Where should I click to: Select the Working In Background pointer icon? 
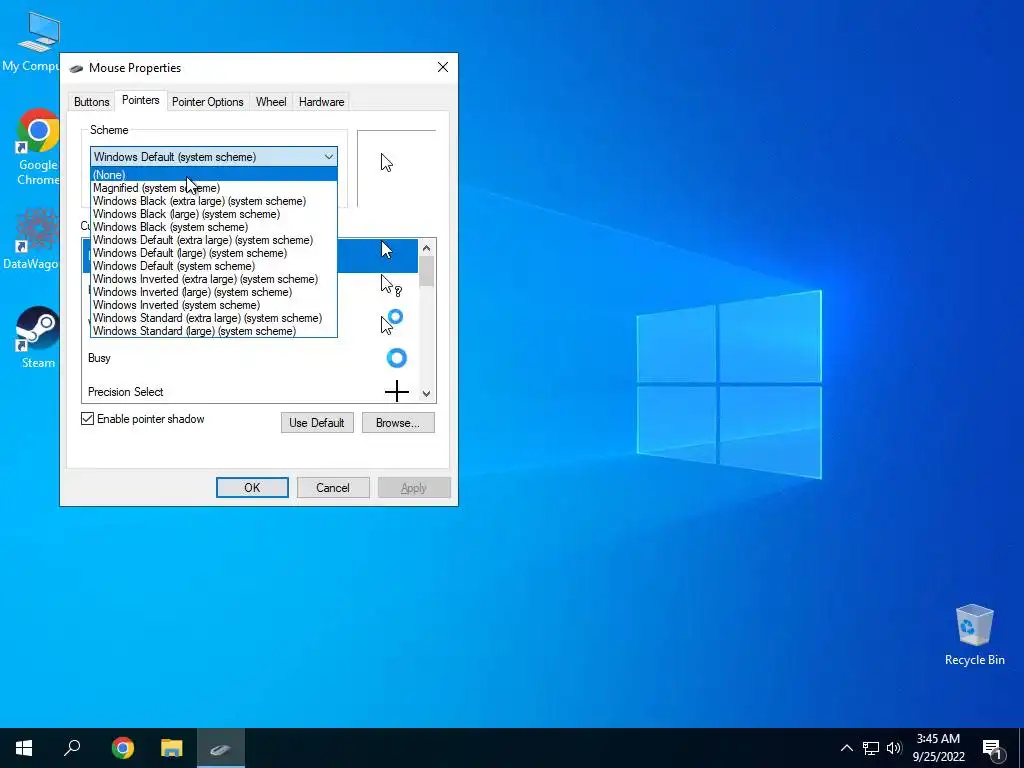392,321
